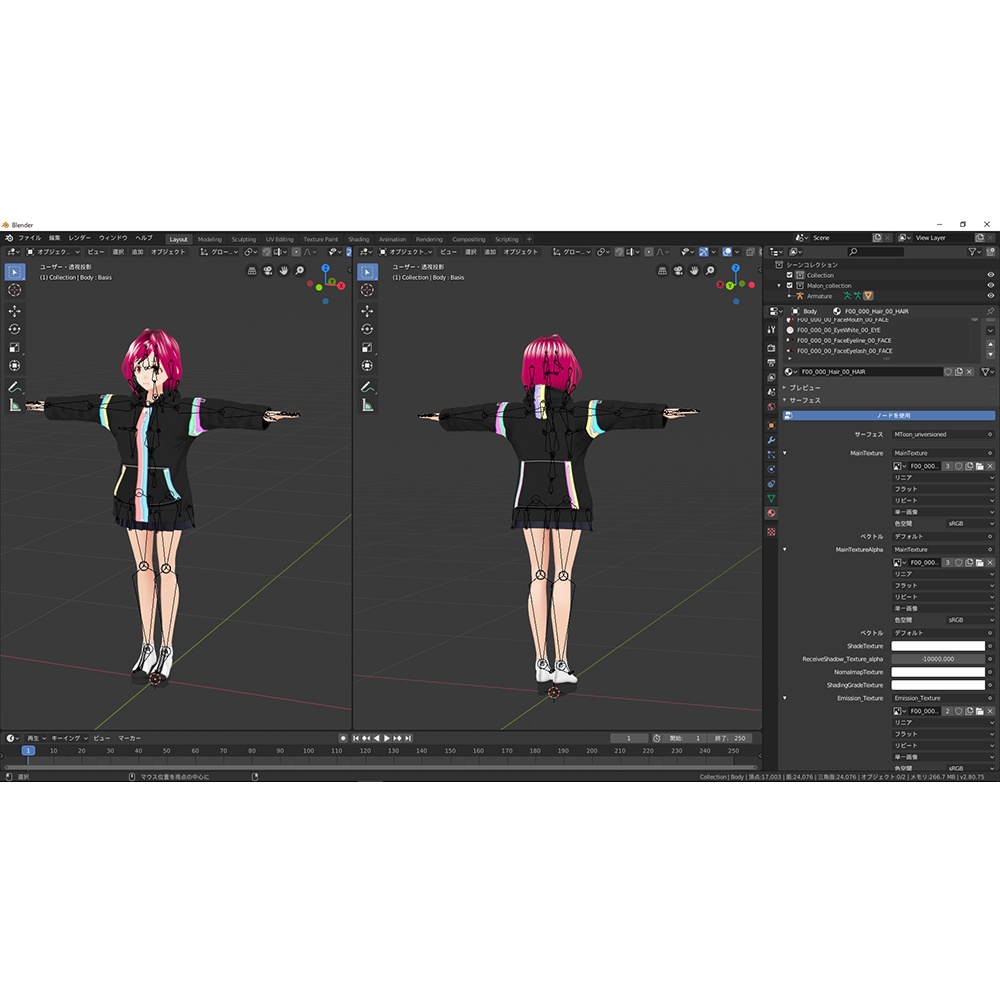This screenshot has height=1000, width=1000.
Task: Switch to the Shading workspace tab
Action: [x=358, y=239]
